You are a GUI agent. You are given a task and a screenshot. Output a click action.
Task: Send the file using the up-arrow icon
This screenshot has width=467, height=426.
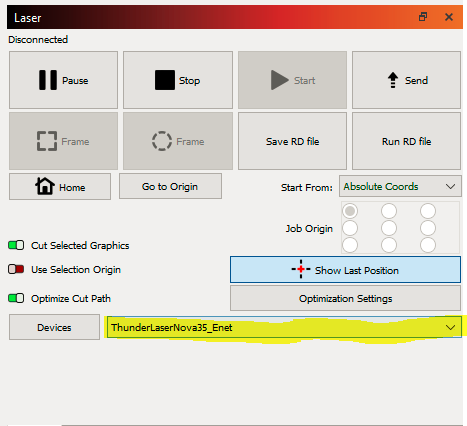tap(406, 80)
